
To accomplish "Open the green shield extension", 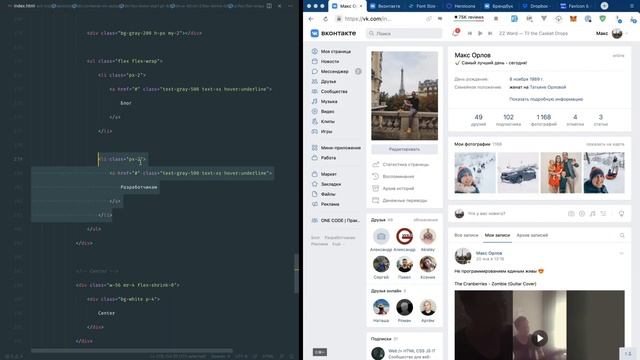I will 602,19.
